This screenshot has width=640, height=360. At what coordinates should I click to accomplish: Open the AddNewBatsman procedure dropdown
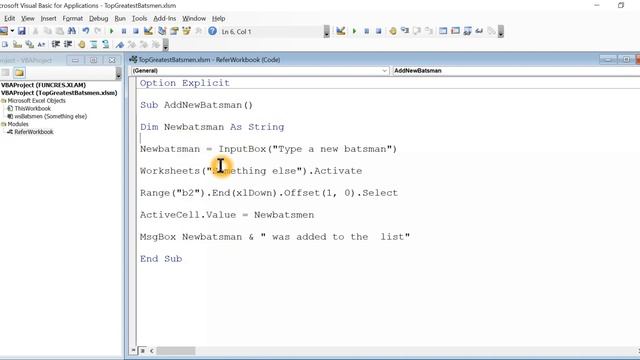click(516, 71)
